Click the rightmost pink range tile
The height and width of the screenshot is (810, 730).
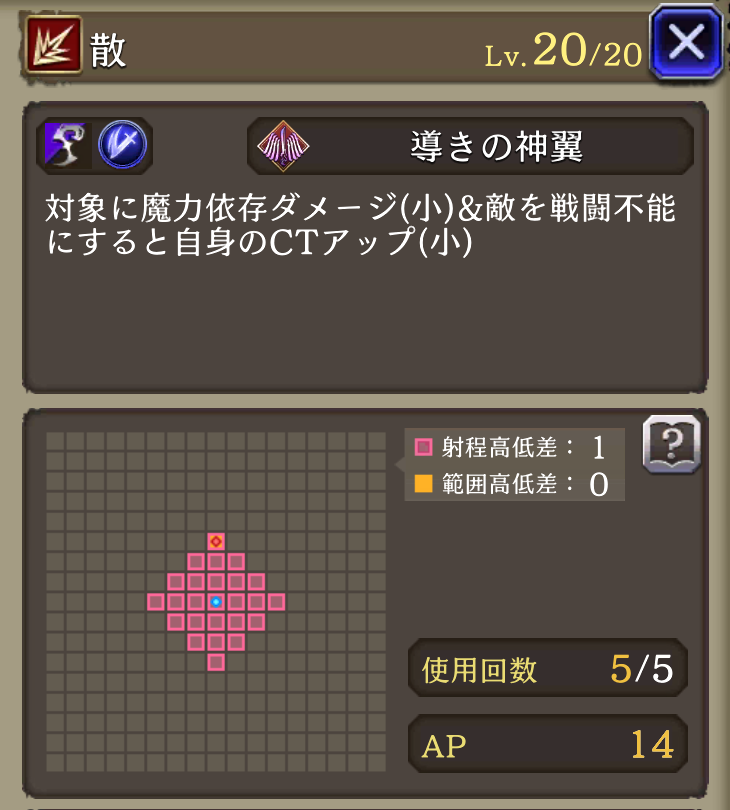click(x=276, y=602)
